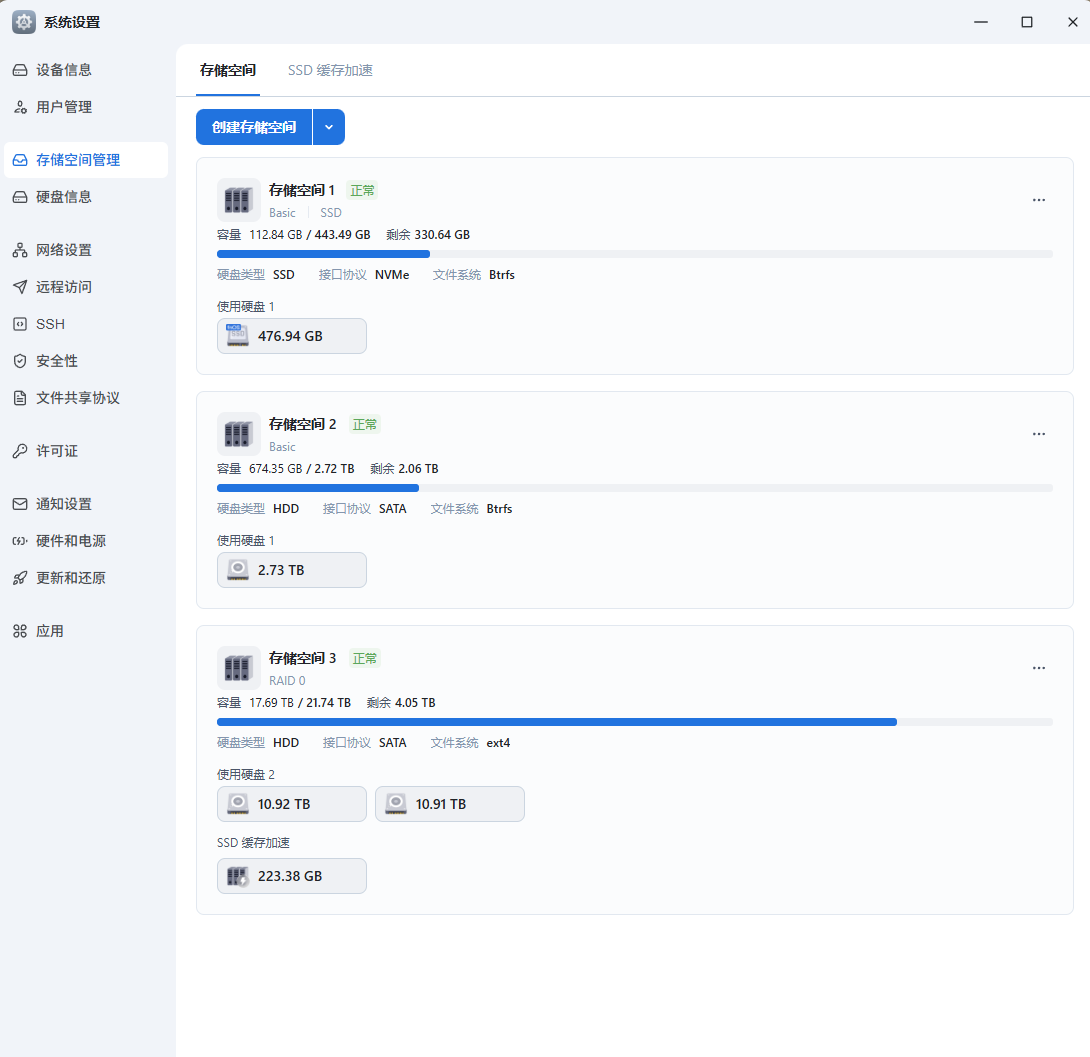This screenshot has width=1090, height=1057.
Task: Open options menu for 存储空间 2
Action: [1038, 434]
